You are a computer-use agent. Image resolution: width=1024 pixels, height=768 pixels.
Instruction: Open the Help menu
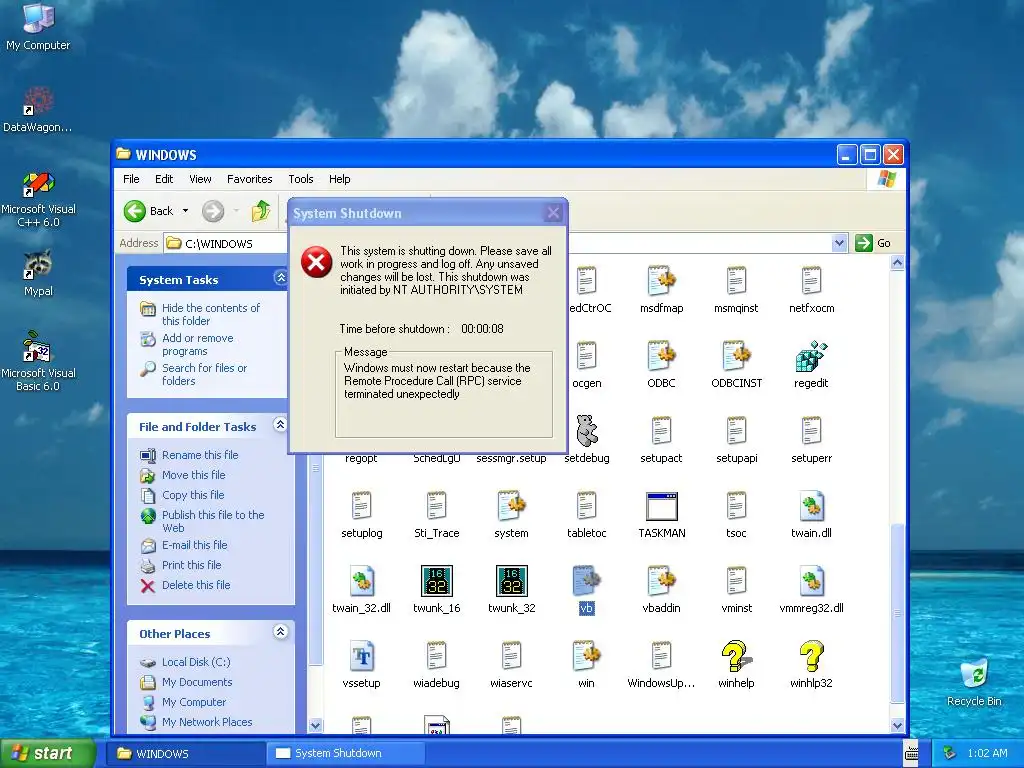(339, 179)
